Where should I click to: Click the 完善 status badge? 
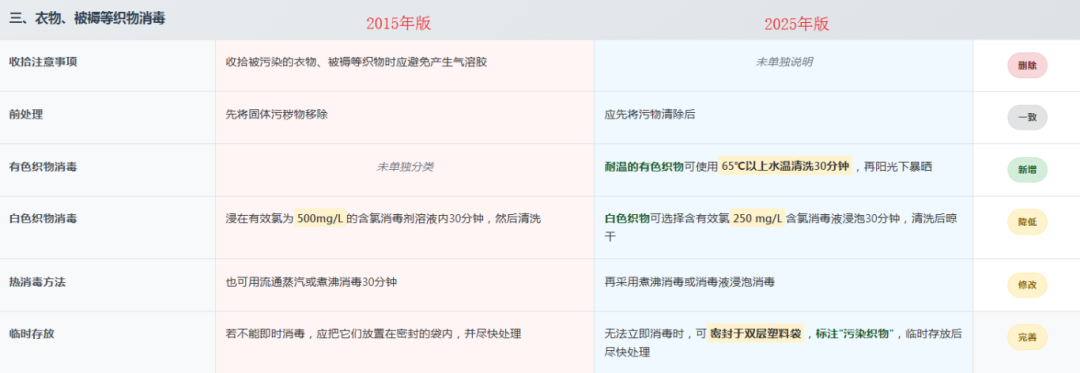[x=1027, y=337]
